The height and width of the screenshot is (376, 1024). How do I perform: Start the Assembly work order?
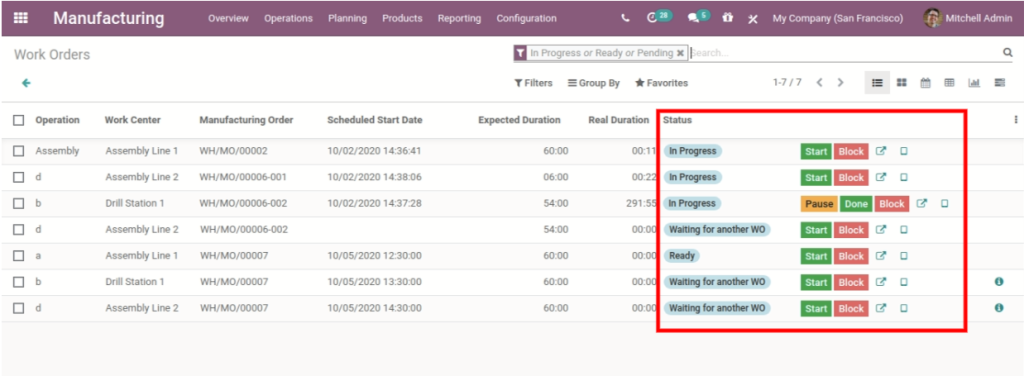[816, 151]
